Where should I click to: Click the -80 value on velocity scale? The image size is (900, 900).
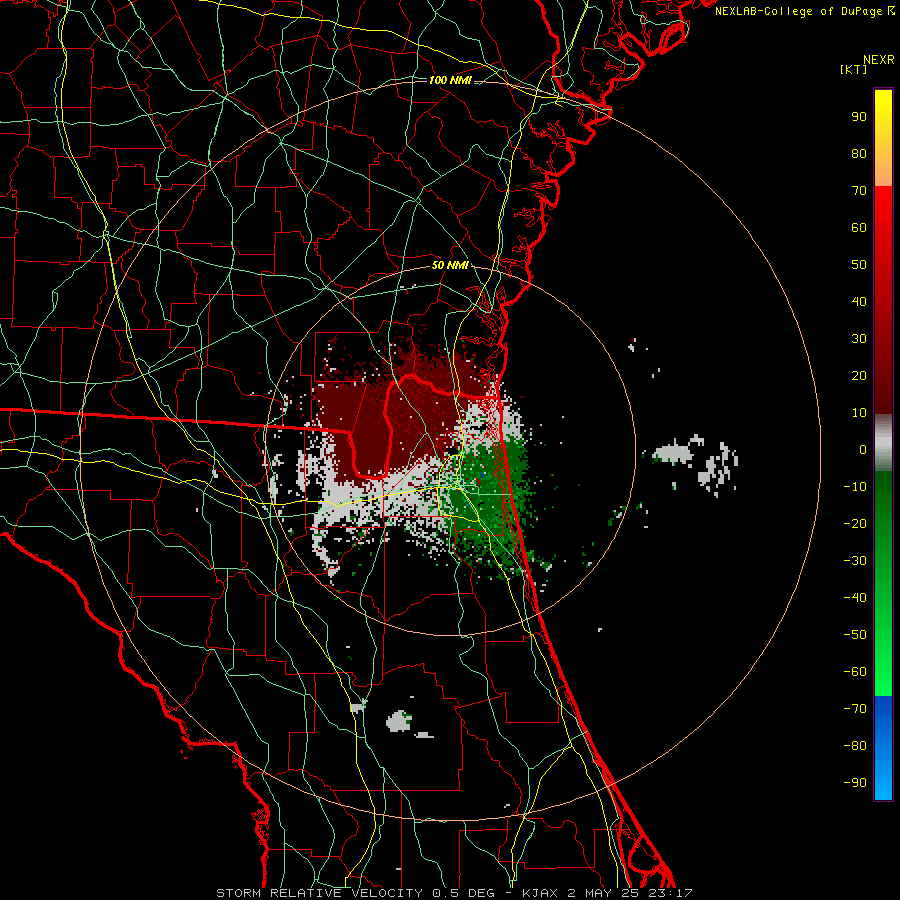[855, 746]
